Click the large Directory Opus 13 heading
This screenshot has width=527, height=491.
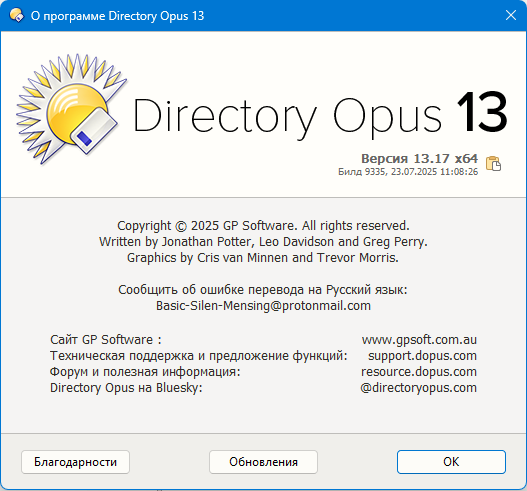pyautogui.click(x=320, y=116)
